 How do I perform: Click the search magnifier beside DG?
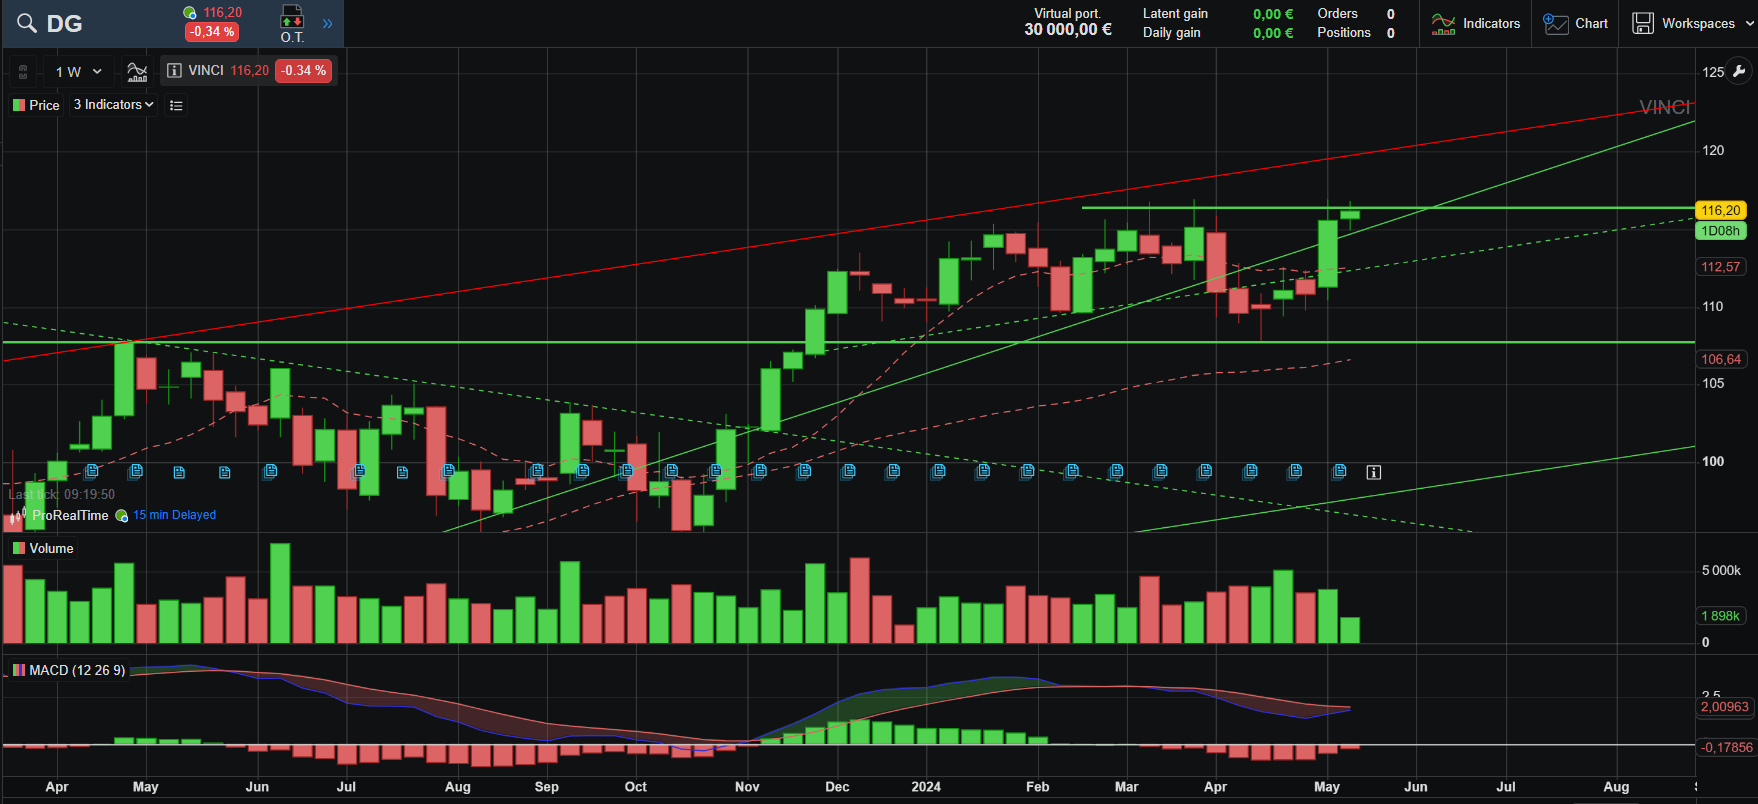[27, 23]
